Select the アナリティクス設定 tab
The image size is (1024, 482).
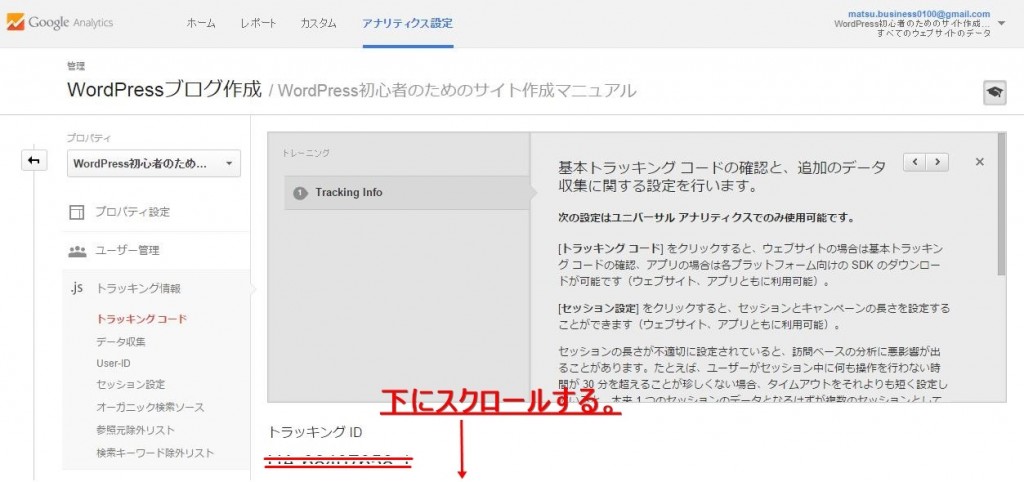point(408,24)
